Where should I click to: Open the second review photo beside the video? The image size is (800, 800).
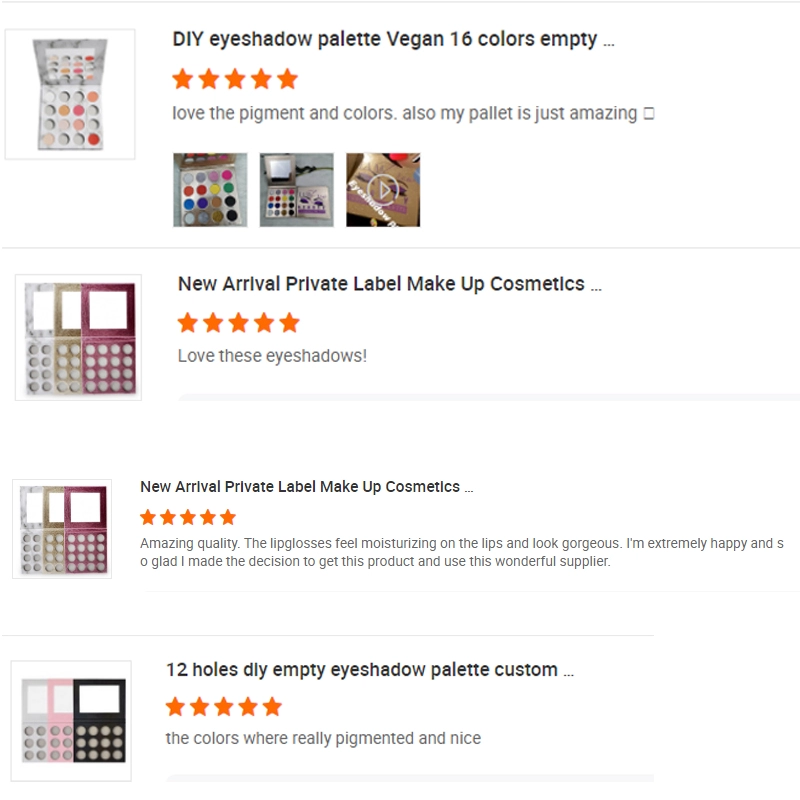tap(297, 189)
